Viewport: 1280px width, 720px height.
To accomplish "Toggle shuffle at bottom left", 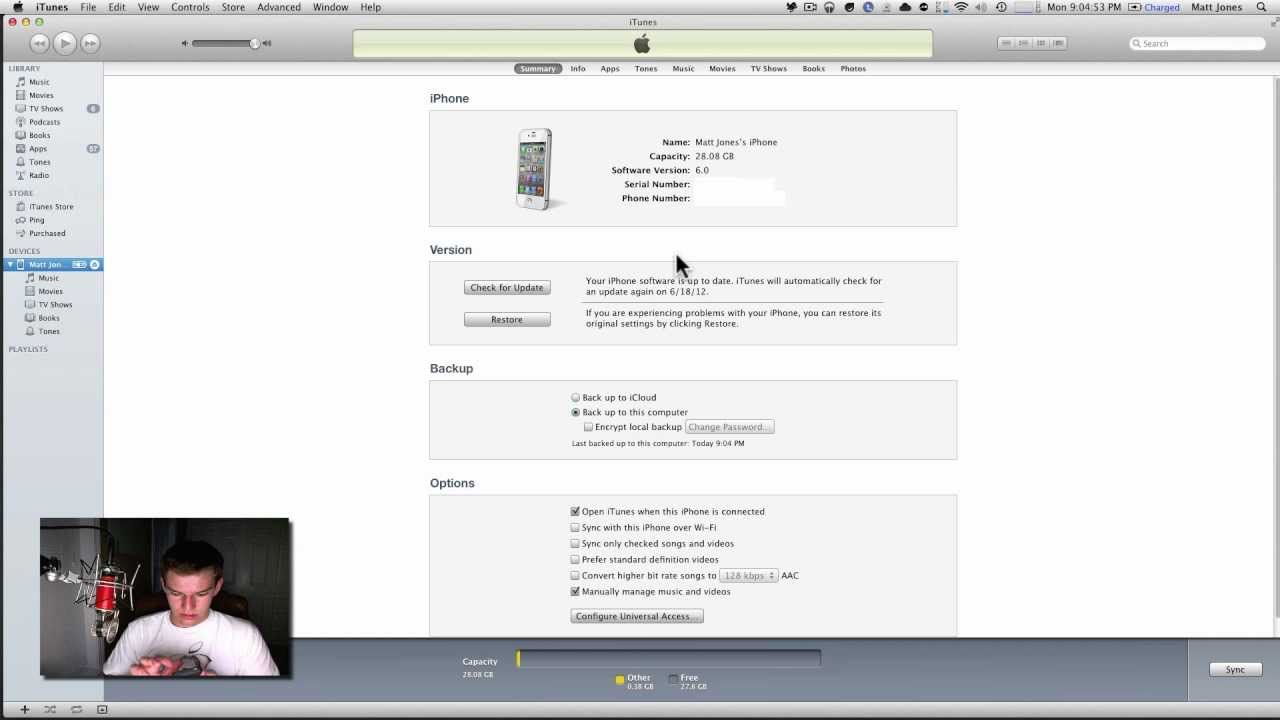I will coord(50,709).
